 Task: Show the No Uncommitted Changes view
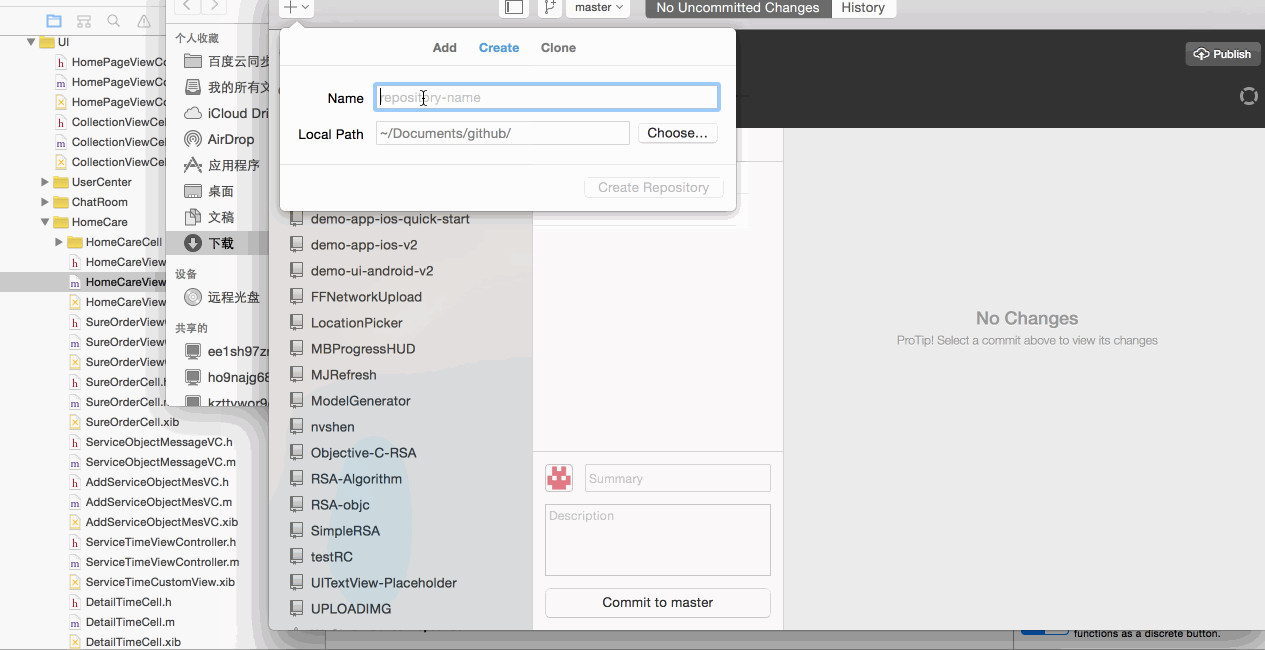738,8
